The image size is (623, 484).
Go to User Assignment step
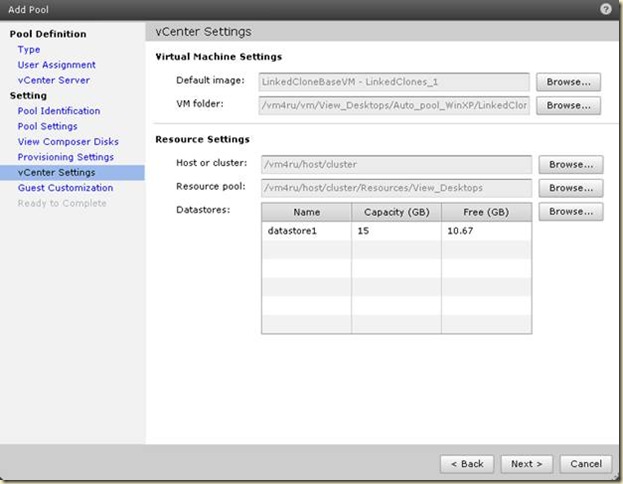point(57,65)
